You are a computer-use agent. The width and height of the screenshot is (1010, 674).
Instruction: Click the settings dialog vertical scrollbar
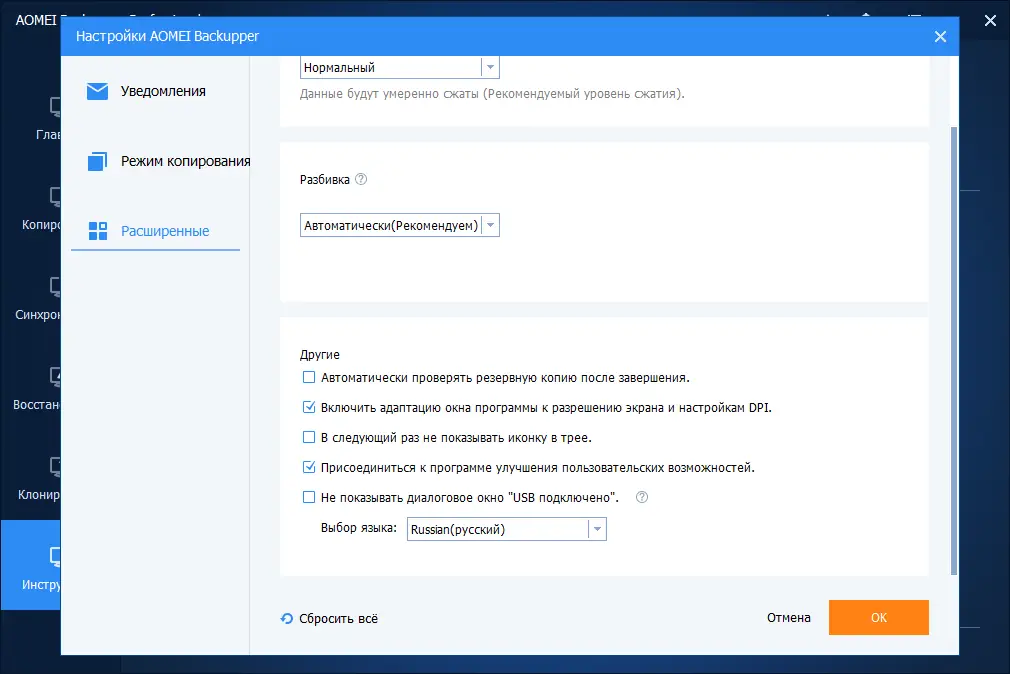[x=954, y=351]
